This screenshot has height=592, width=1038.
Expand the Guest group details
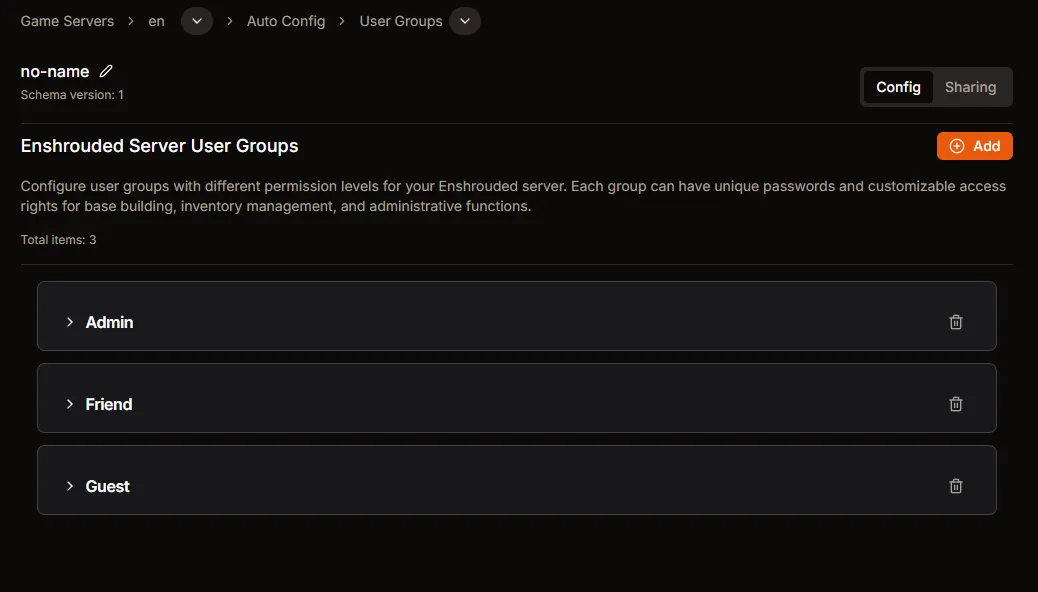(x=69, y=485)
